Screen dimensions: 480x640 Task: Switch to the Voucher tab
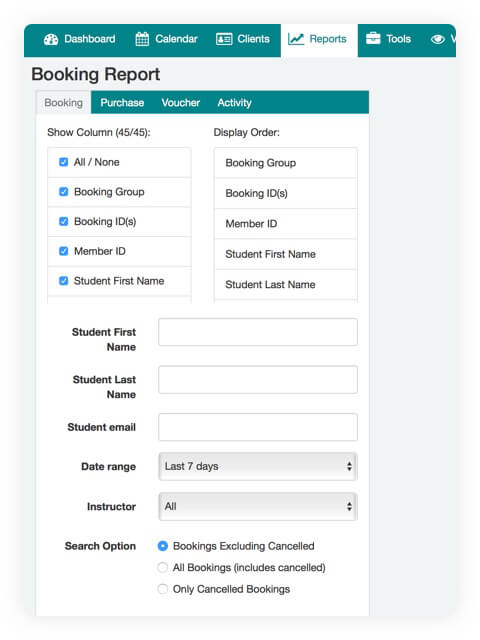pos(180,102)
